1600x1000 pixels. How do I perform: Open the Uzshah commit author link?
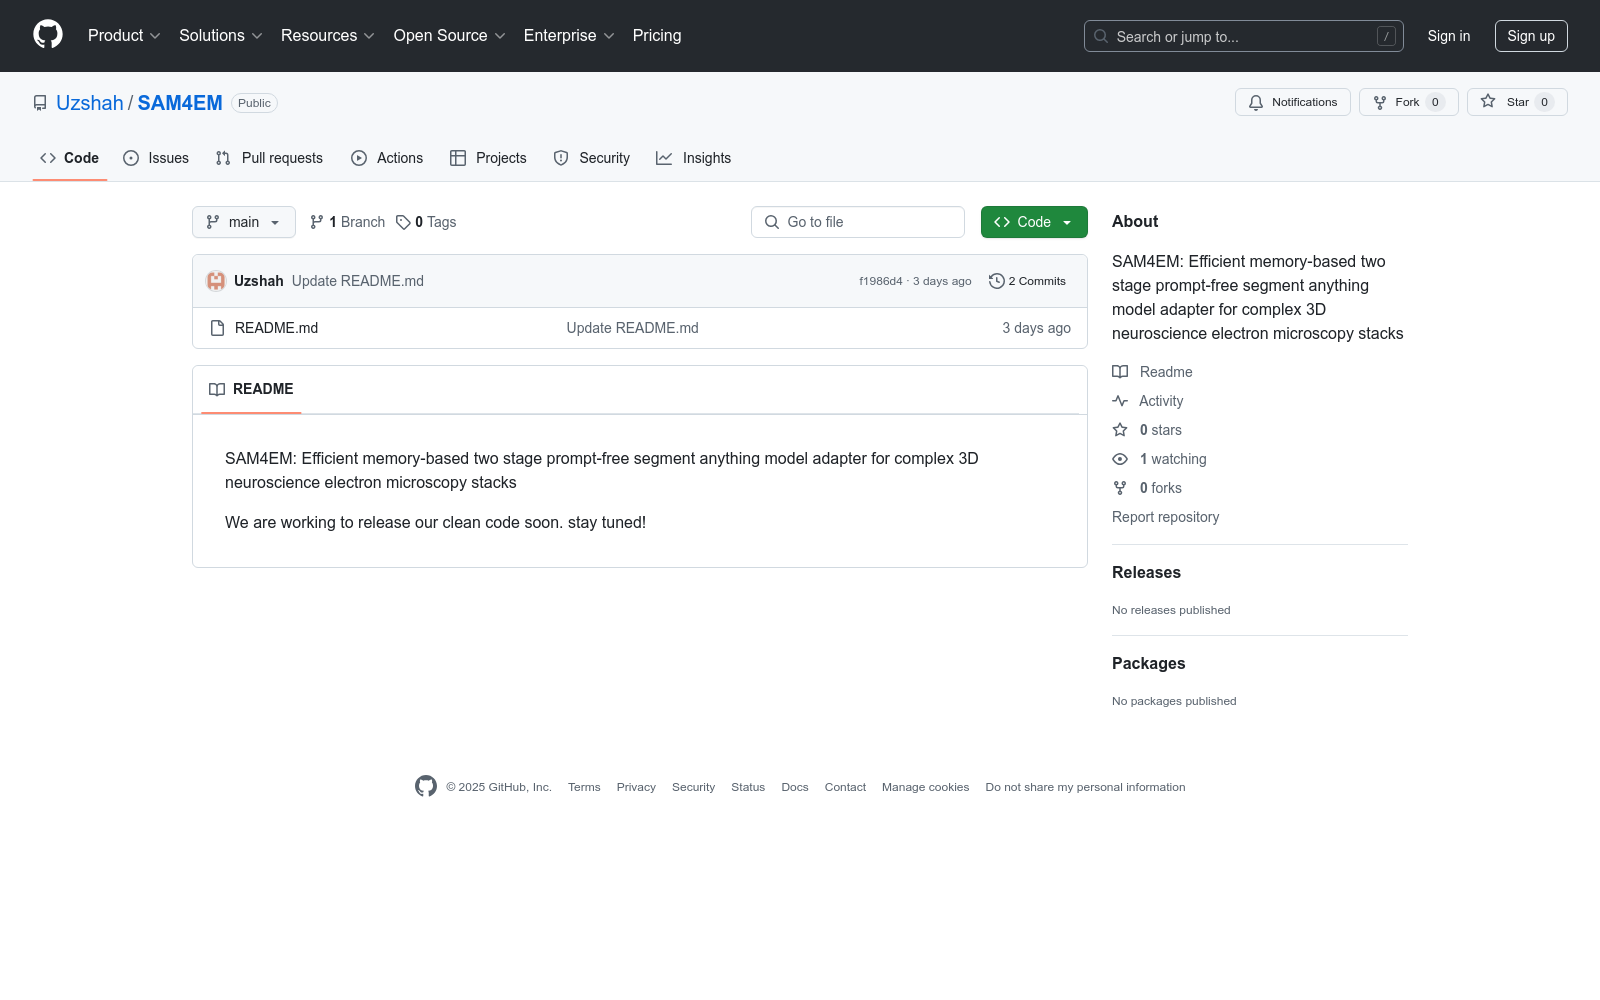[x=259, y=281]
